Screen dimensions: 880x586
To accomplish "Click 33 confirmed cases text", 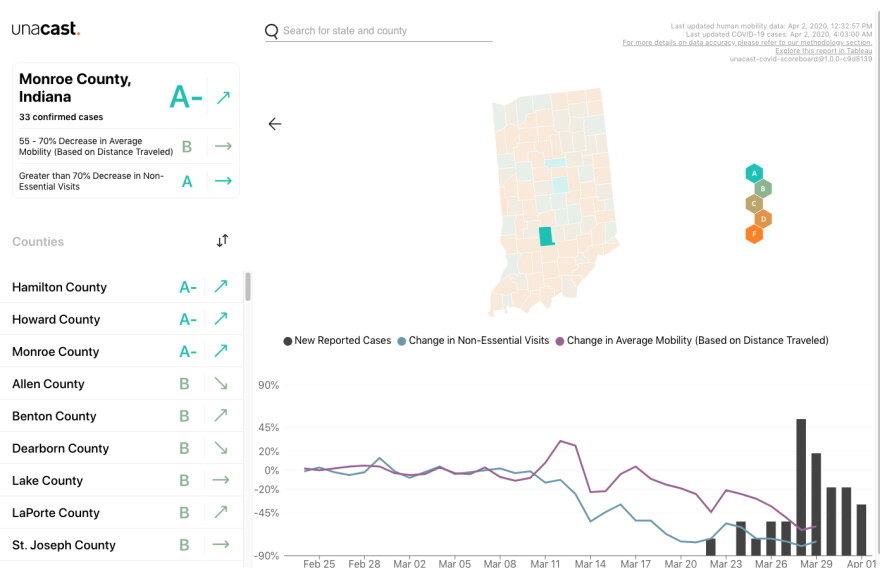I will [x=61, y=117].
